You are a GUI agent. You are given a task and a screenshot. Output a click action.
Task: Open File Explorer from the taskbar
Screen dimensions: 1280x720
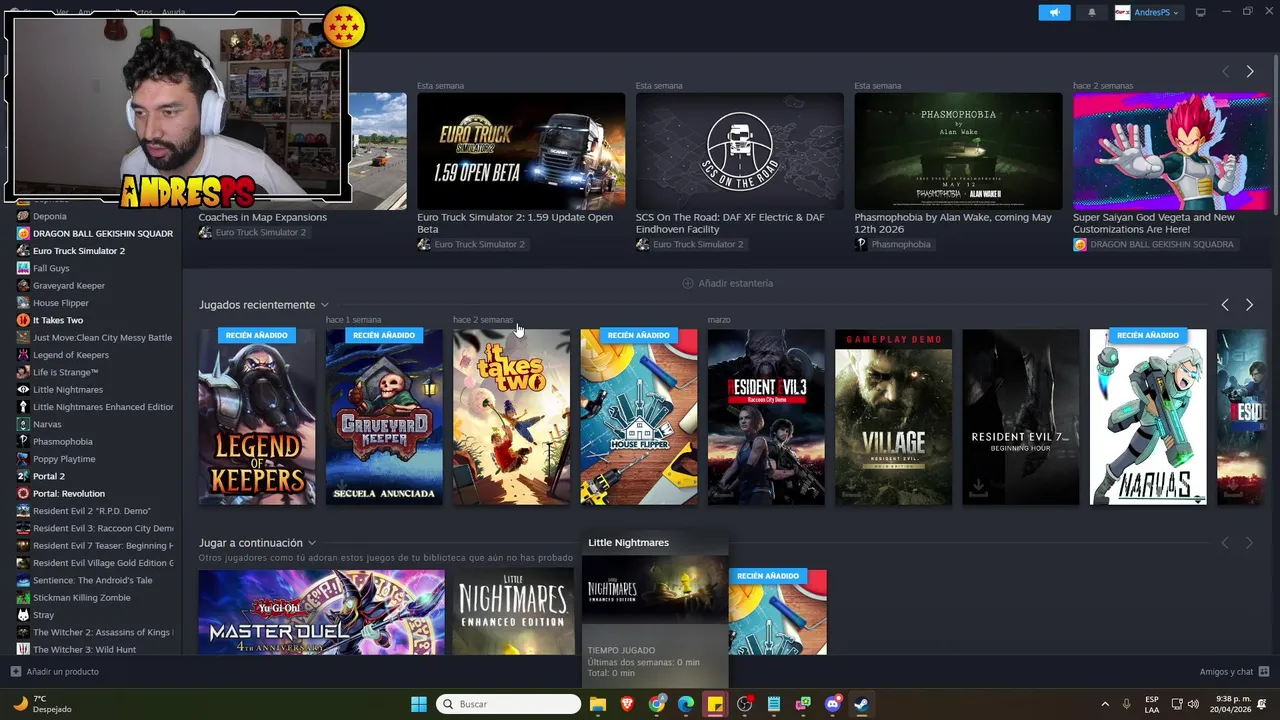(598, 704)
